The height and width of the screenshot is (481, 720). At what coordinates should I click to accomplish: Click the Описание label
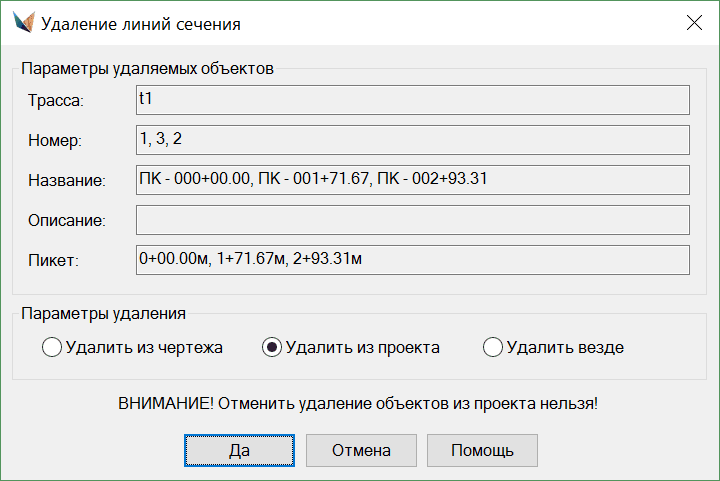click(x=67, y=221)
